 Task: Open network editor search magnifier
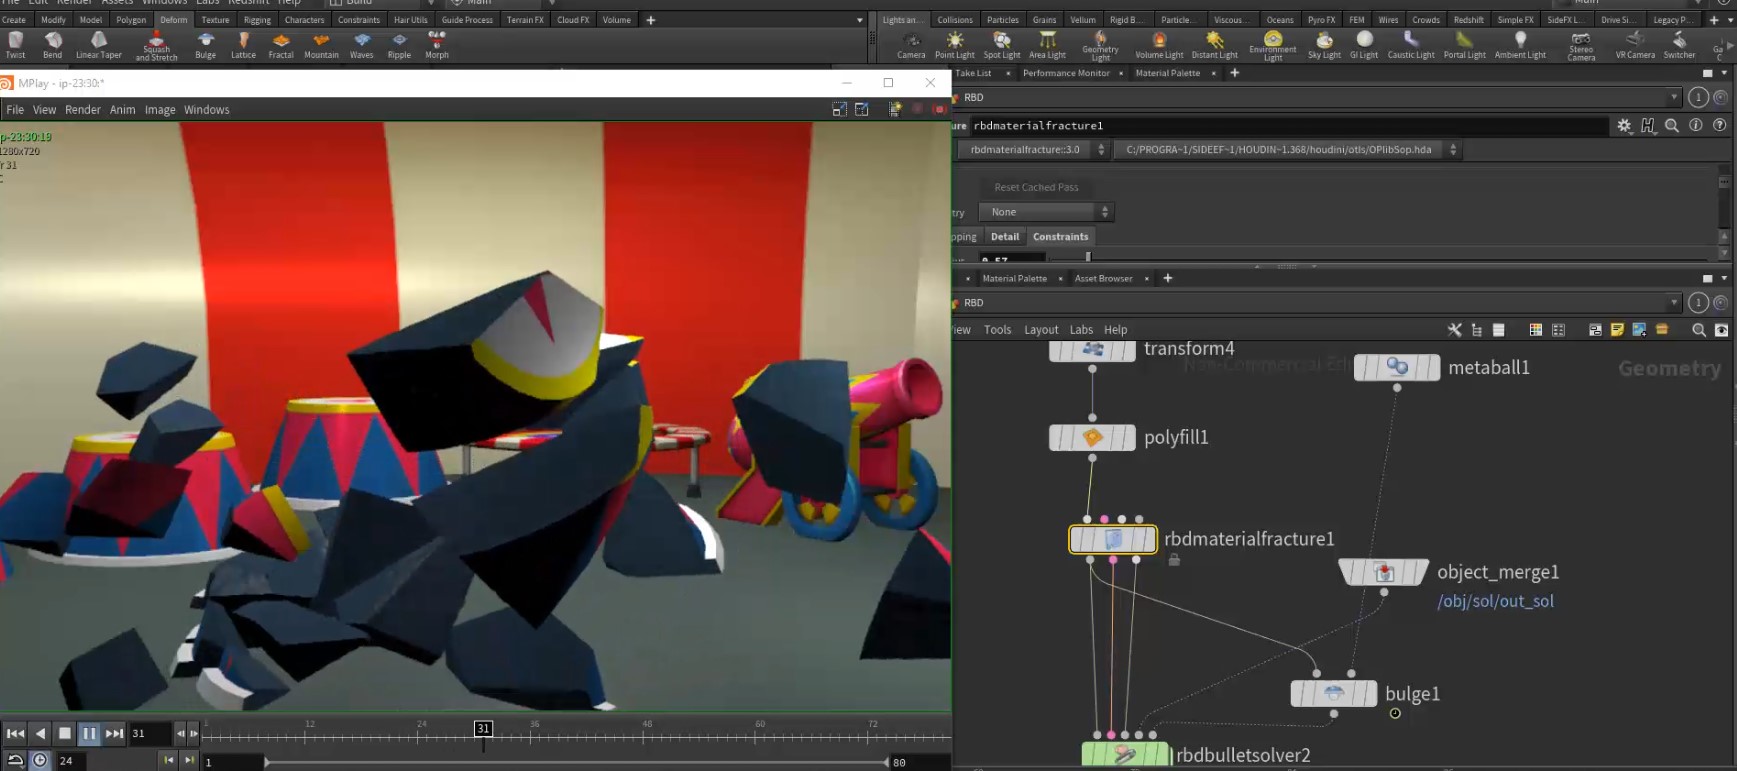point(1698,330)
